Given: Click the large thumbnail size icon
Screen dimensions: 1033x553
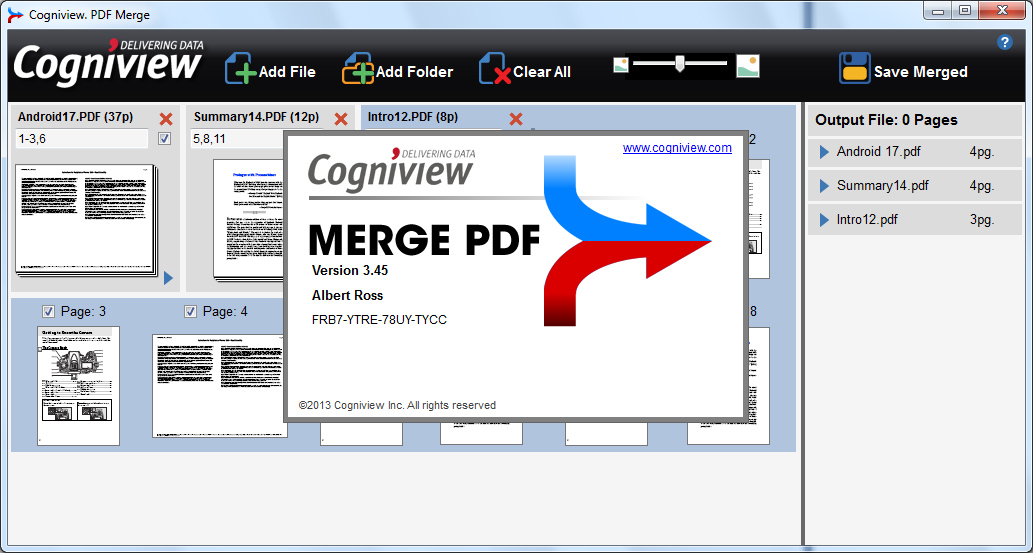Looking at the screenshot, I should click(748, 66).
